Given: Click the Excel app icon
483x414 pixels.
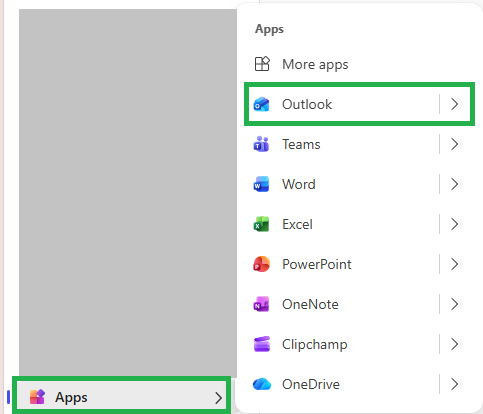Looking at the screenshot, I should pos(262,224).
